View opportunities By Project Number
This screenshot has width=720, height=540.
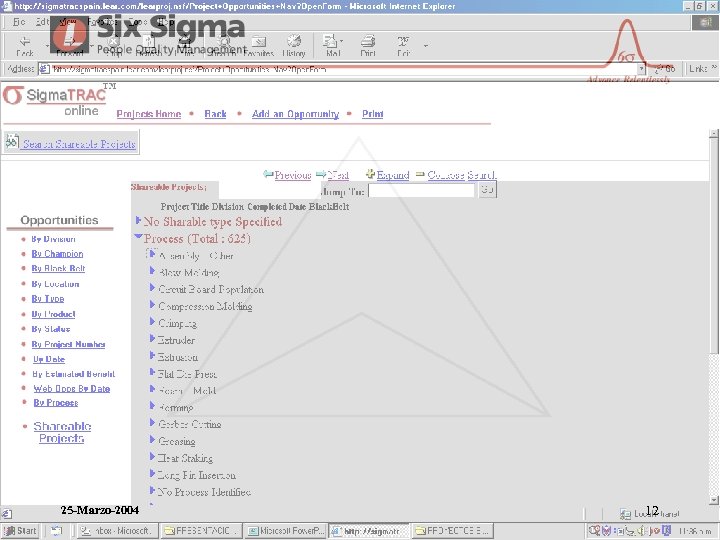coord(68,344)
